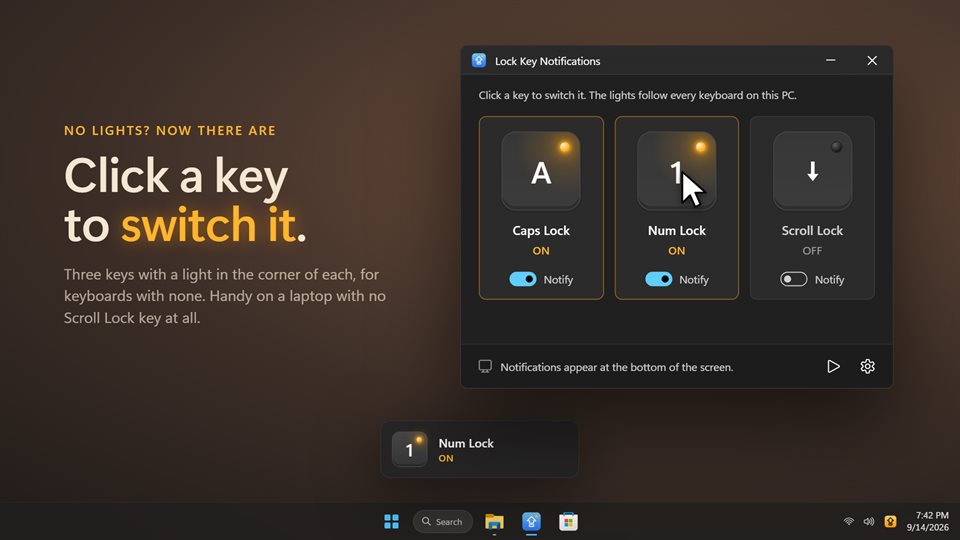Click the Scroll Lock key tile with down arrow
Image resolution: width=960 pixels, height=540 pixels.
point(812,171)
